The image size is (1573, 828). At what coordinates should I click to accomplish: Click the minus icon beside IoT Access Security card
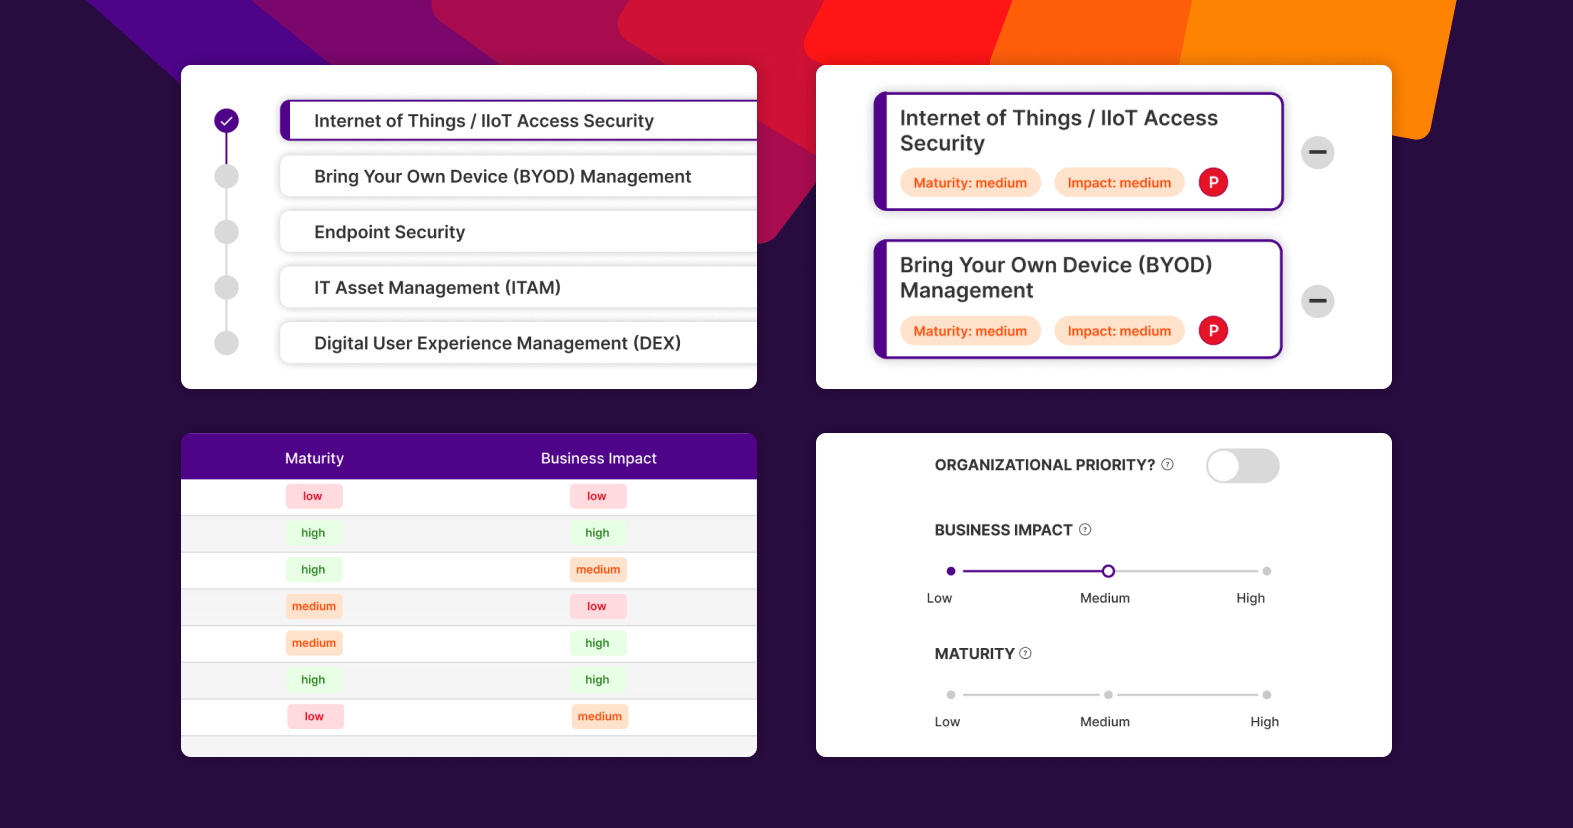tap(1317, 153)
